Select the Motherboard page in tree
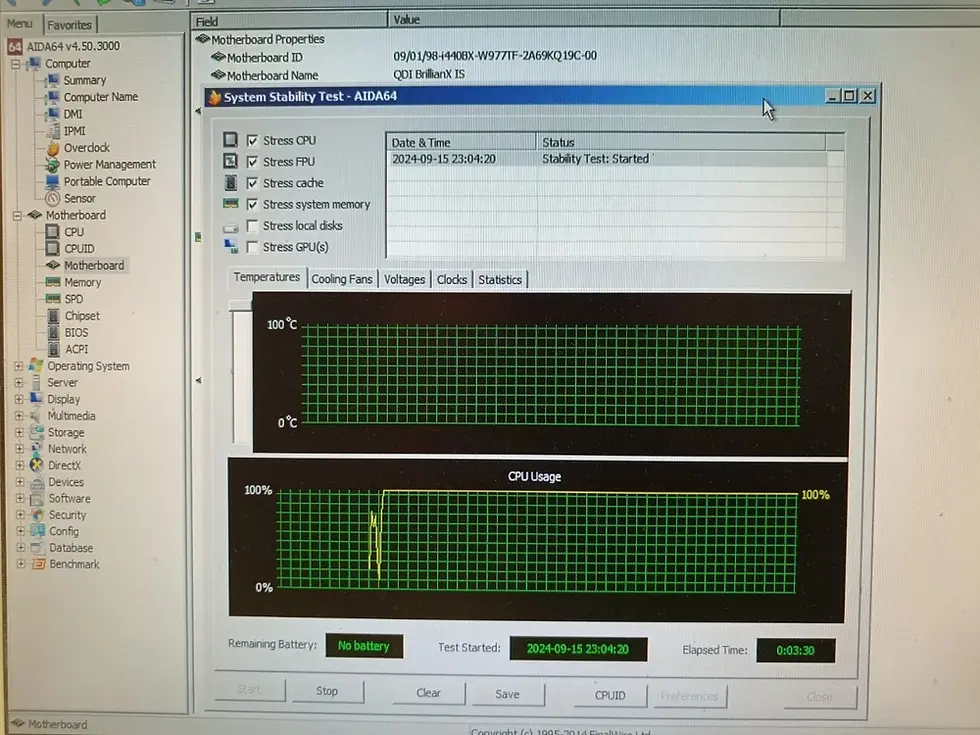 pos(94,266)
